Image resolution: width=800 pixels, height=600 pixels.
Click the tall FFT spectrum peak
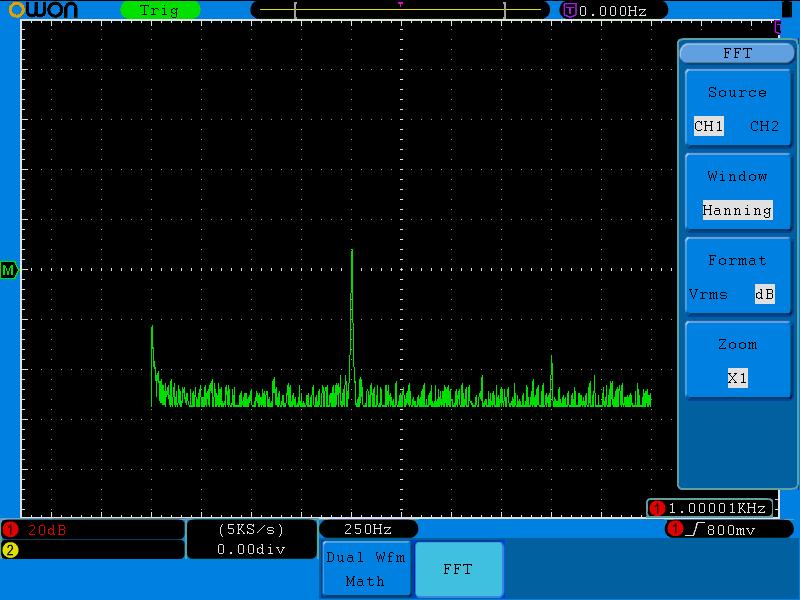click(x=352, y=327)
